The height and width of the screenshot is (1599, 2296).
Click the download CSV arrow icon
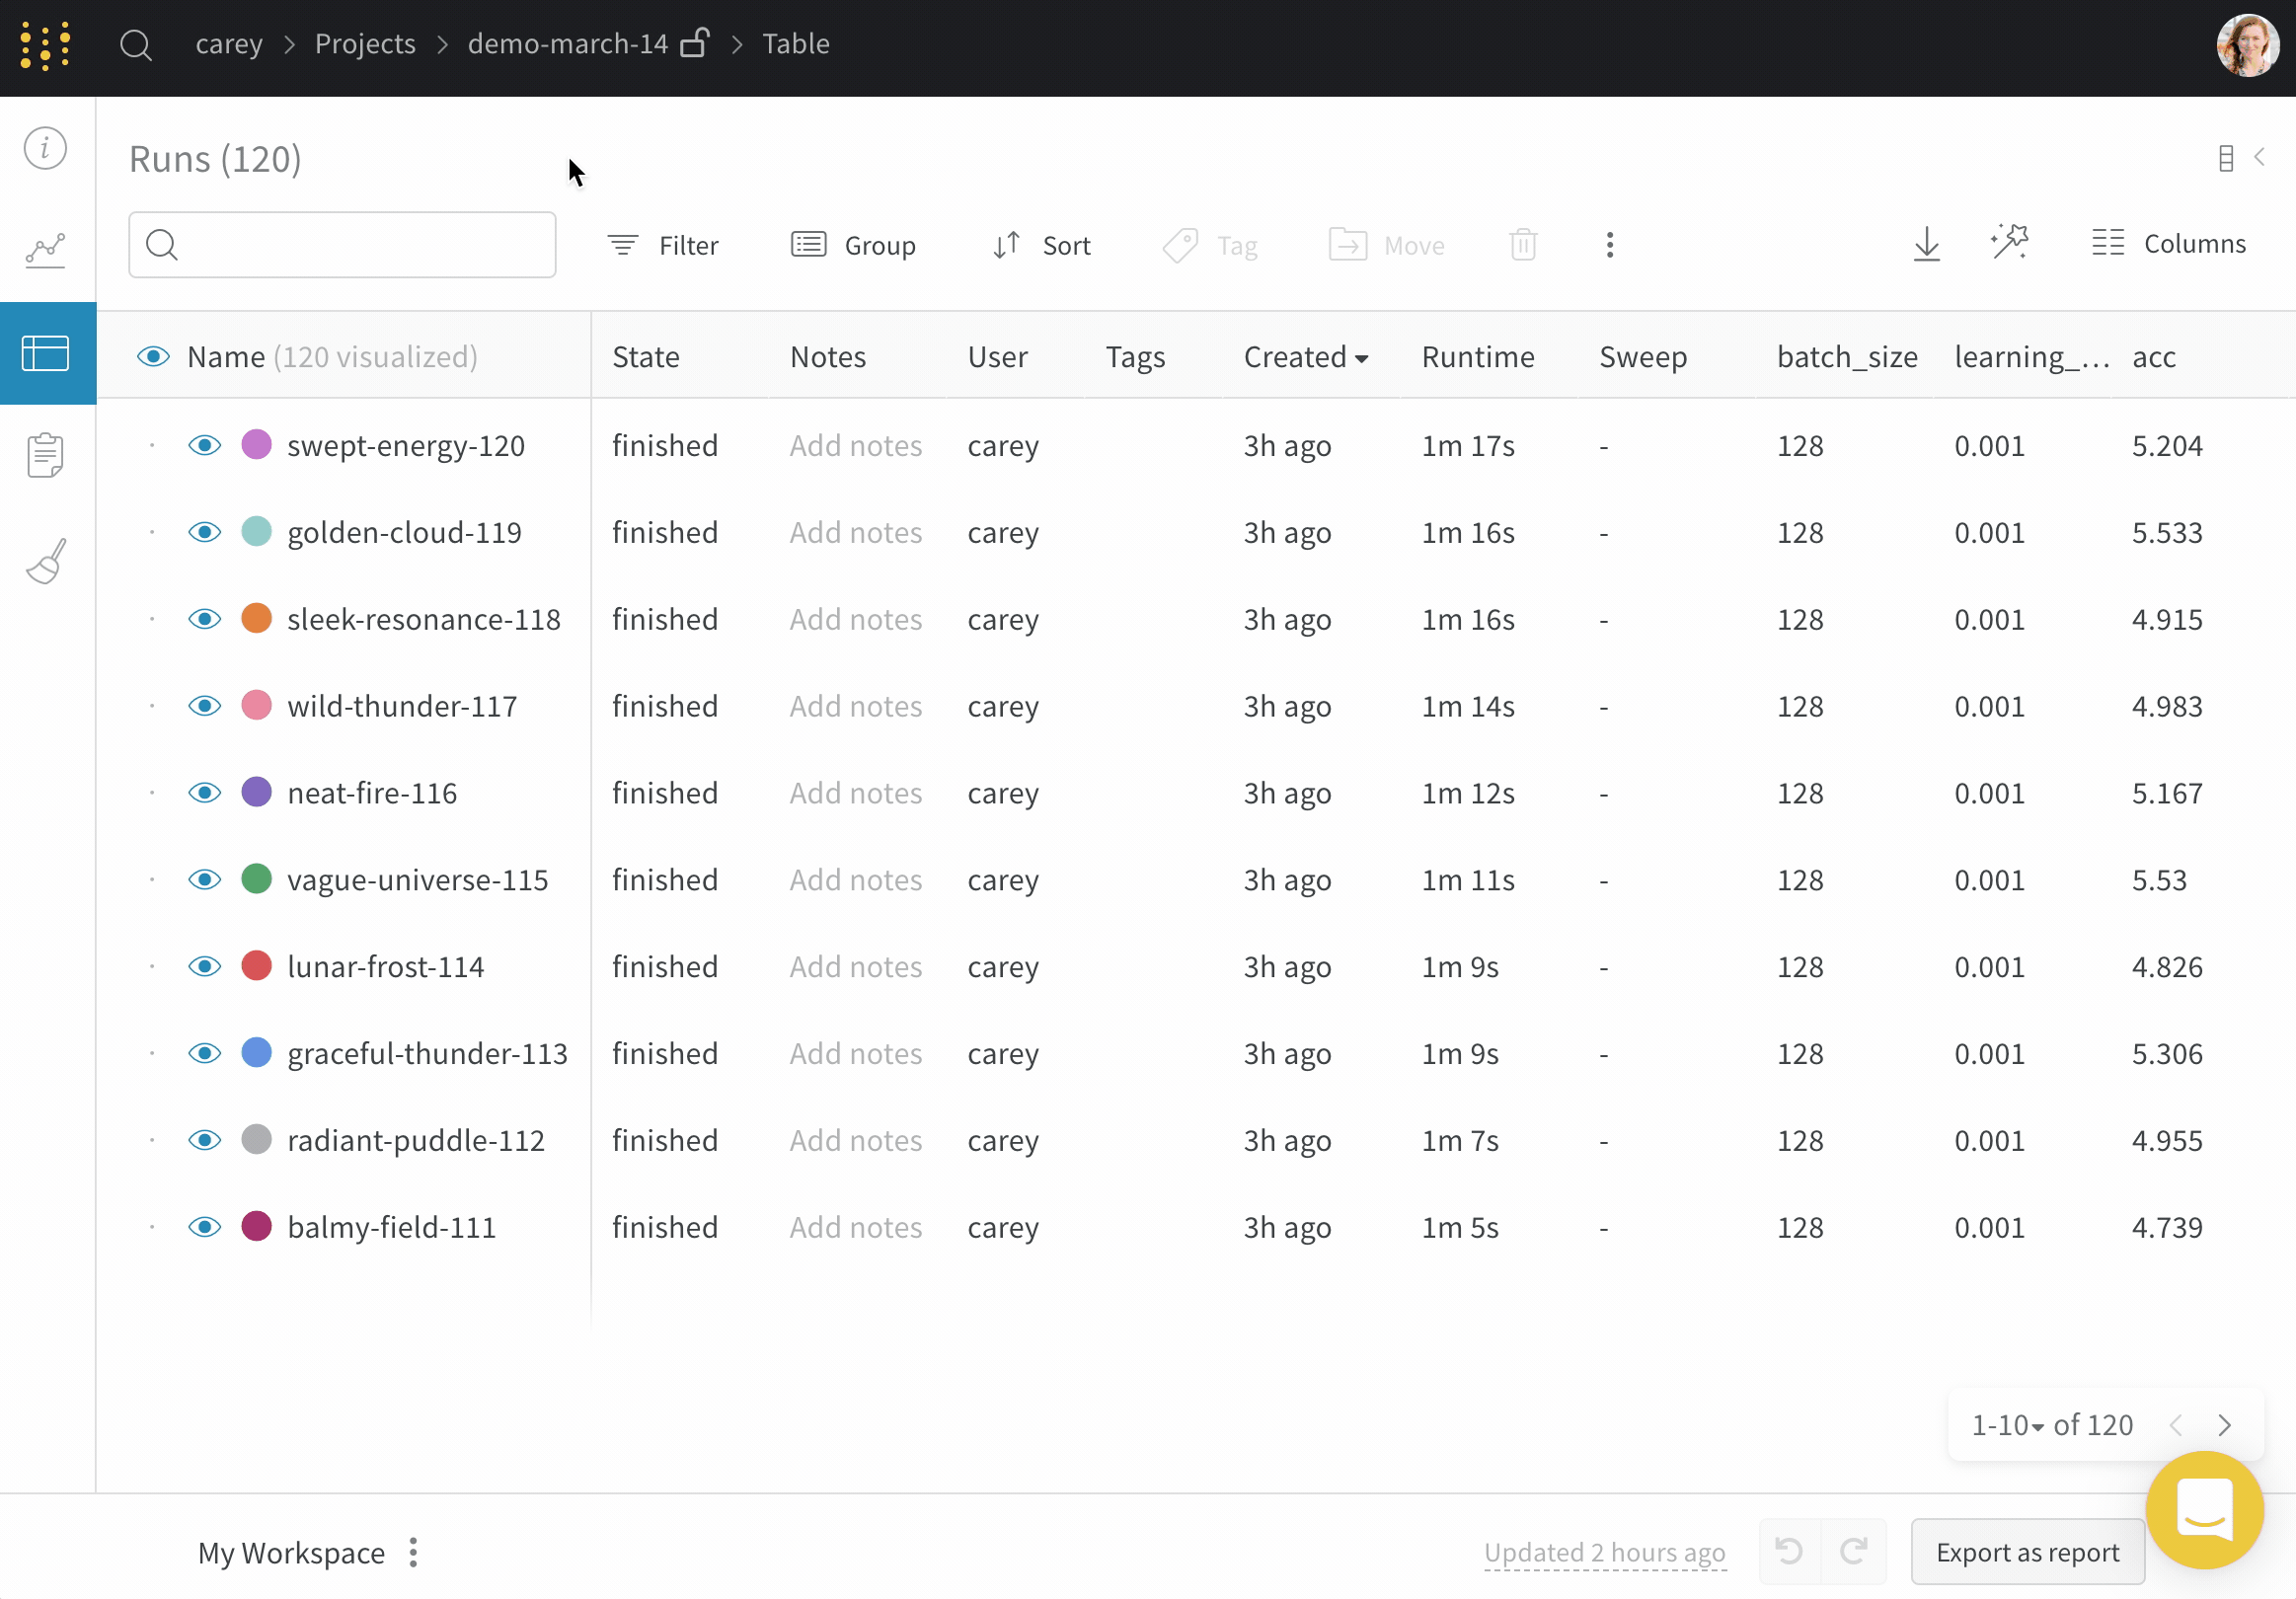tap(1926, 245)
